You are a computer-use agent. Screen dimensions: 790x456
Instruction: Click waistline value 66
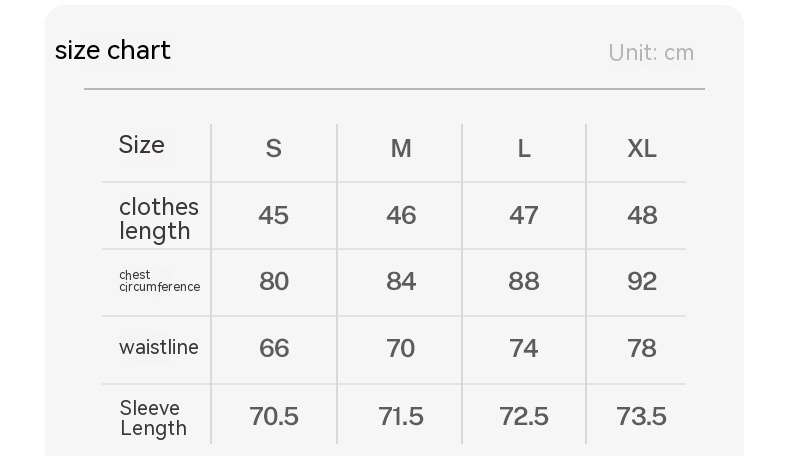273,348
